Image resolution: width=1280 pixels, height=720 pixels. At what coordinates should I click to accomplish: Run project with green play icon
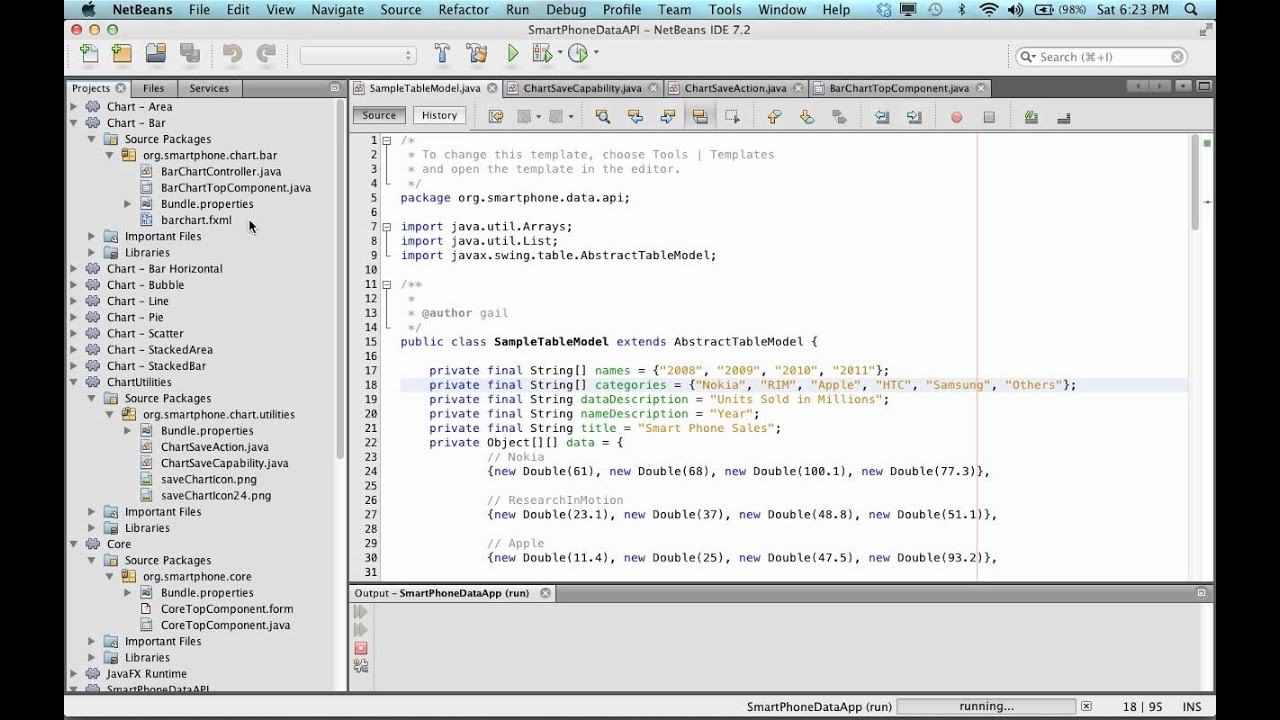[x=513, y=54]
